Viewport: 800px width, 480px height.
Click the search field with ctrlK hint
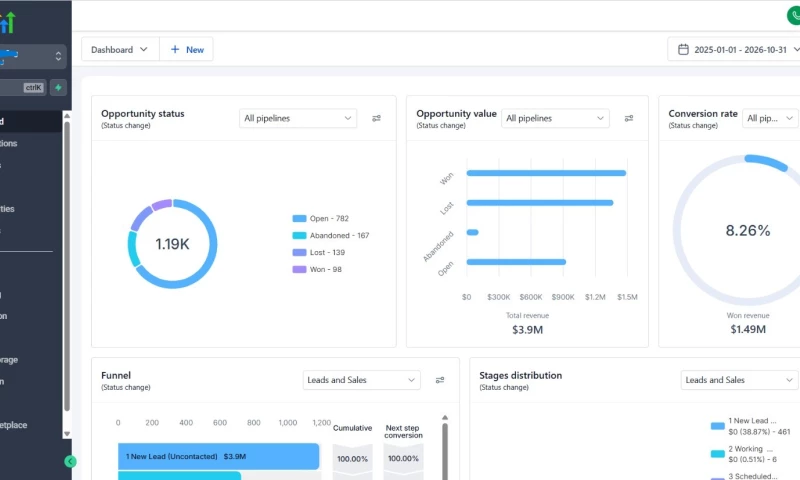click(x=23, y=88)
